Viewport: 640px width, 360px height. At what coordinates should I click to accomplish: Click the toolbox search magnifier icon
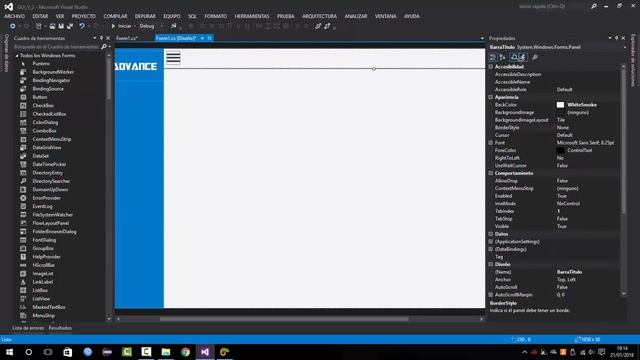click(104, 47)
